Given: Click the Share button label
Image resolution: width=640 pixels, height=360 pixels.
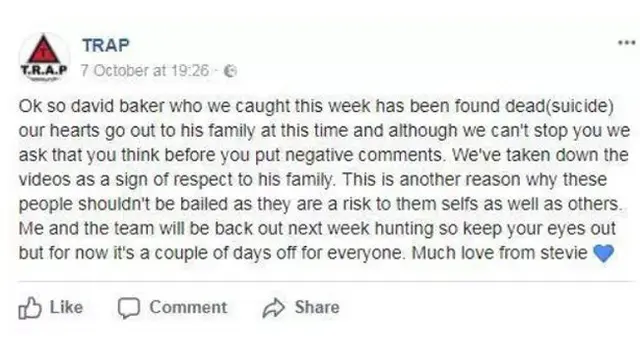Looking at the screenshot, I should (317, 307).
